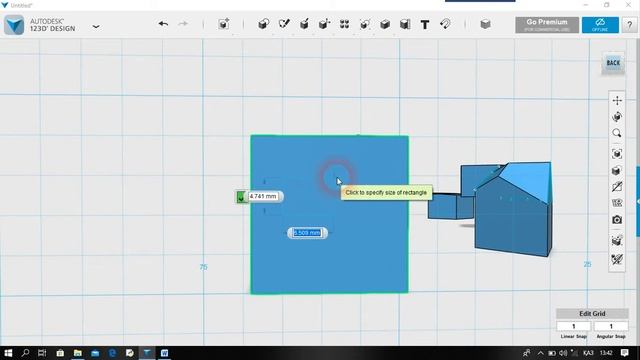This screenshot has width=640, height=360.
Task: Open the Primitives tool menu
Action: [x=264, y=24]
